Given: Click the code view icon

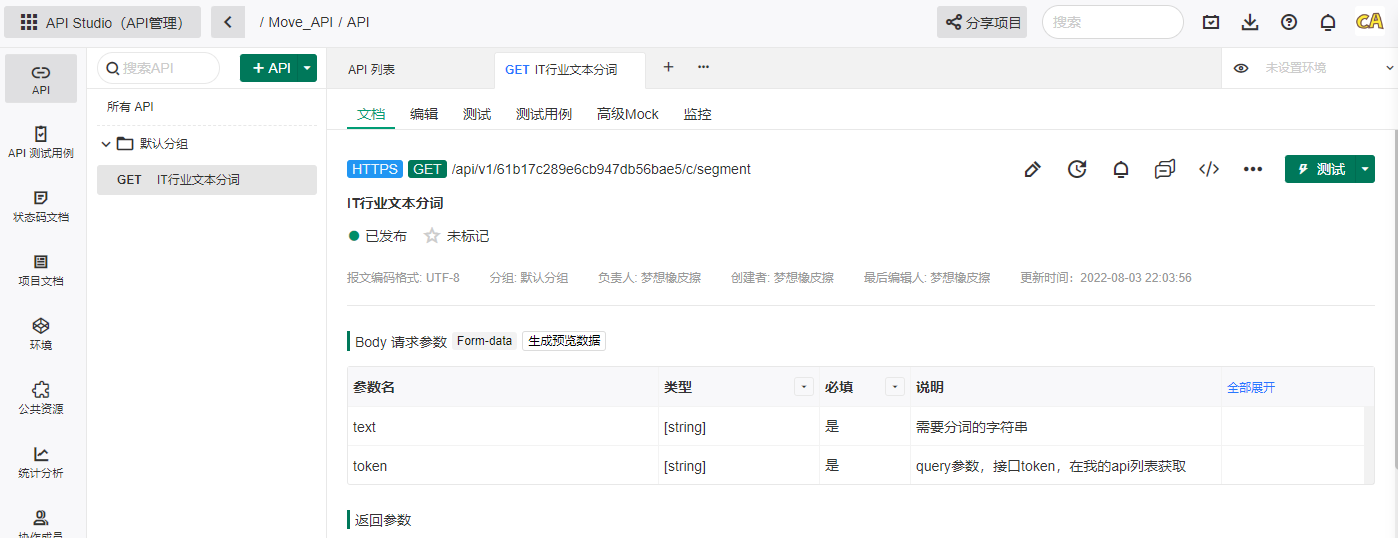Looking at the screenshot, I should click(x=1209, y=169).
